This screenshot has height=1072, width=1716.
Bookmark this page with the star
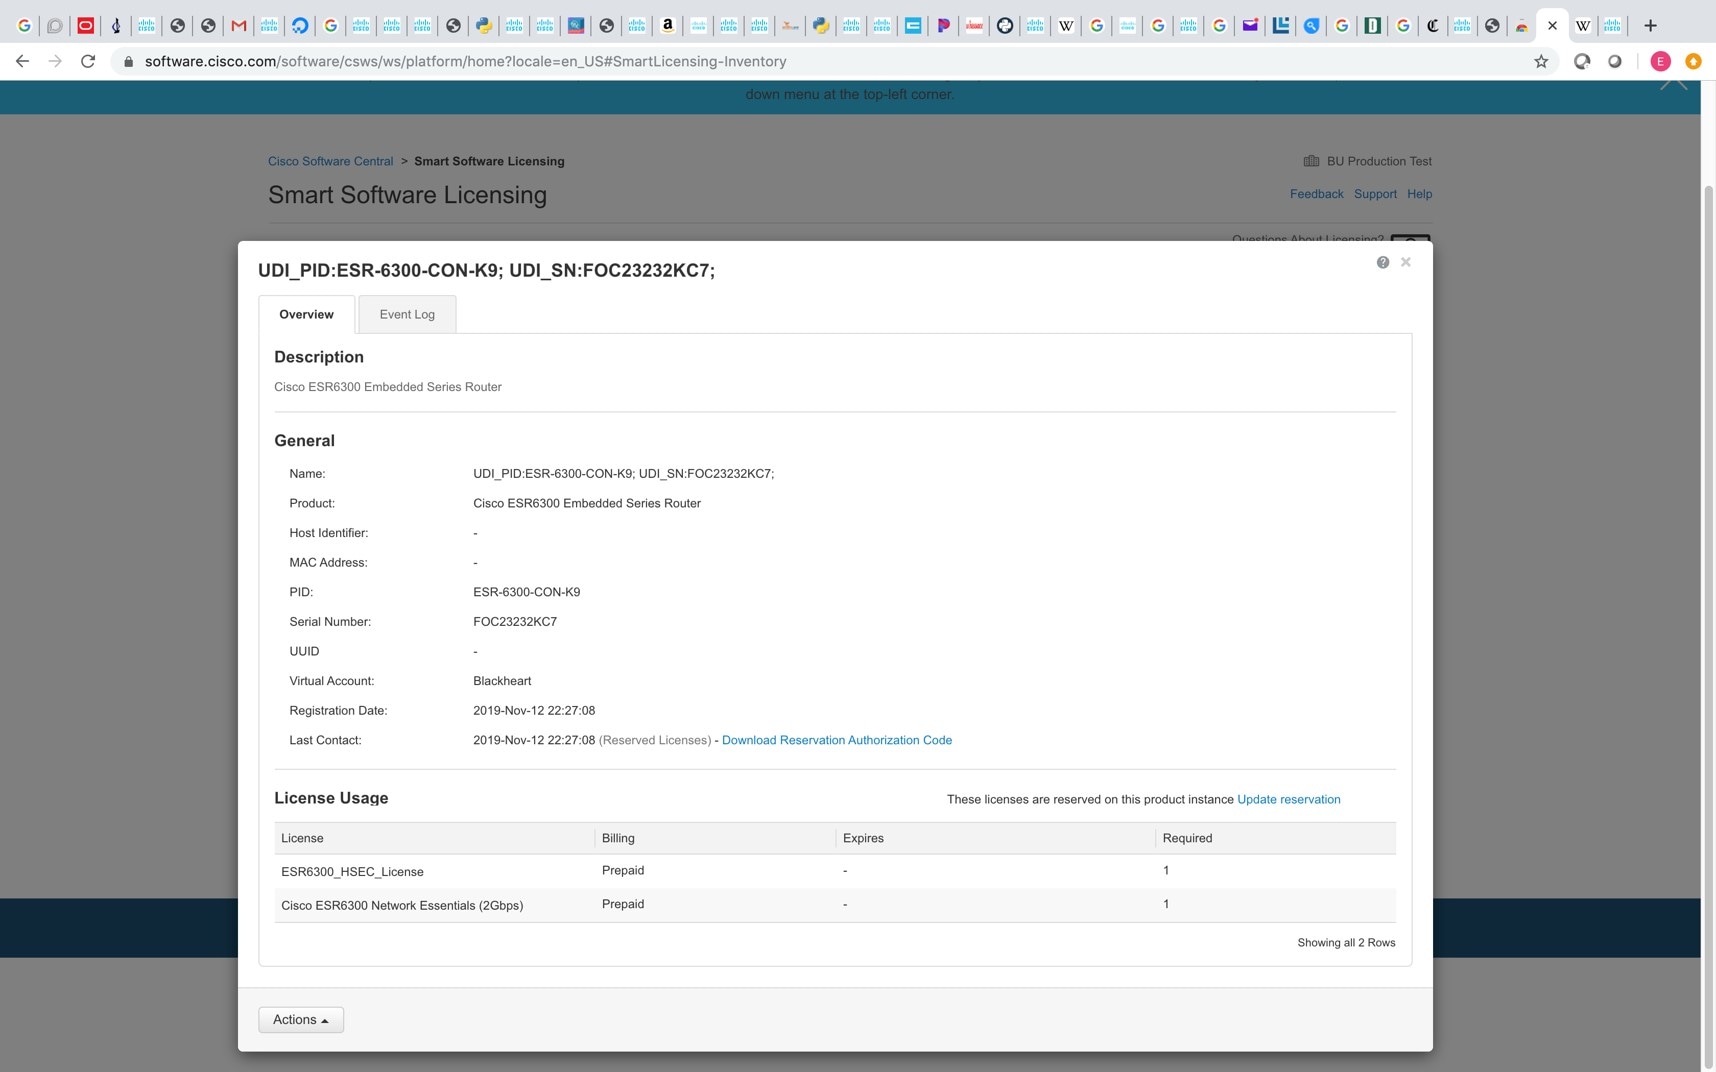[1541, 61]
